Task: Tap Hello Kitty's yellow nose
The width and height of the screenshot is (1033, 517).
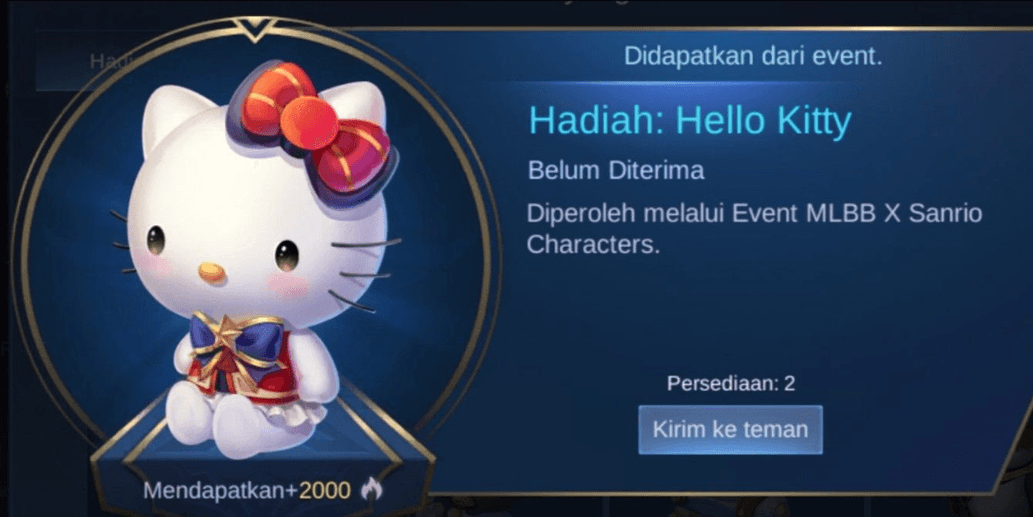Action: (212, 272)
